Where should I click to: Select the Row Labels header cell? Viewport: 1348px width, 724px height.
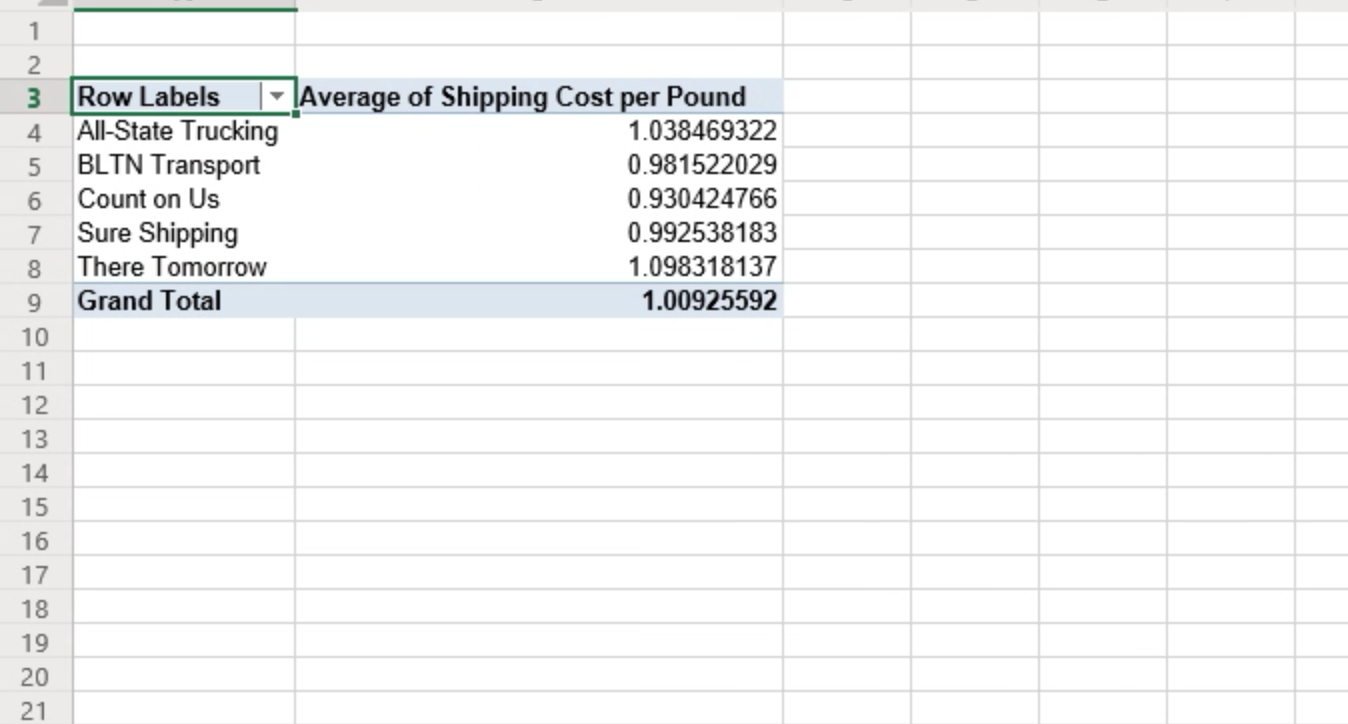184,97
